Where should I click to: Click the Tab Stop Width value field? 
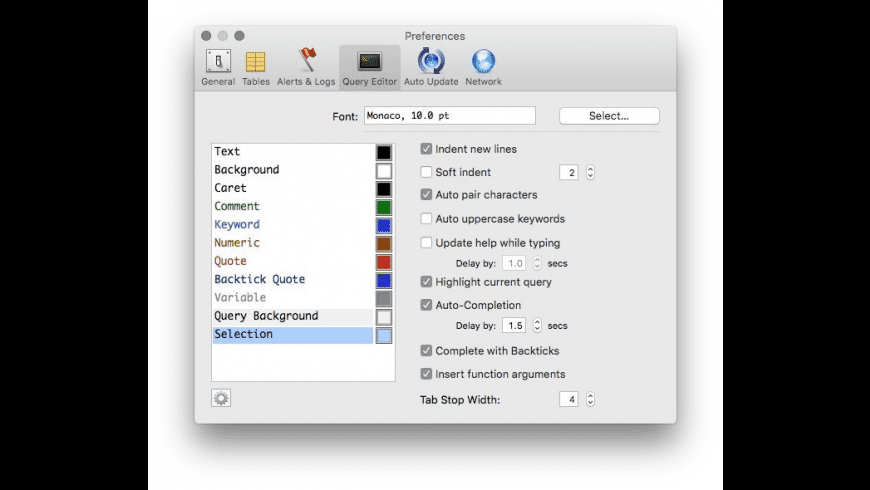pyautogui.click(x=569, y=399)
